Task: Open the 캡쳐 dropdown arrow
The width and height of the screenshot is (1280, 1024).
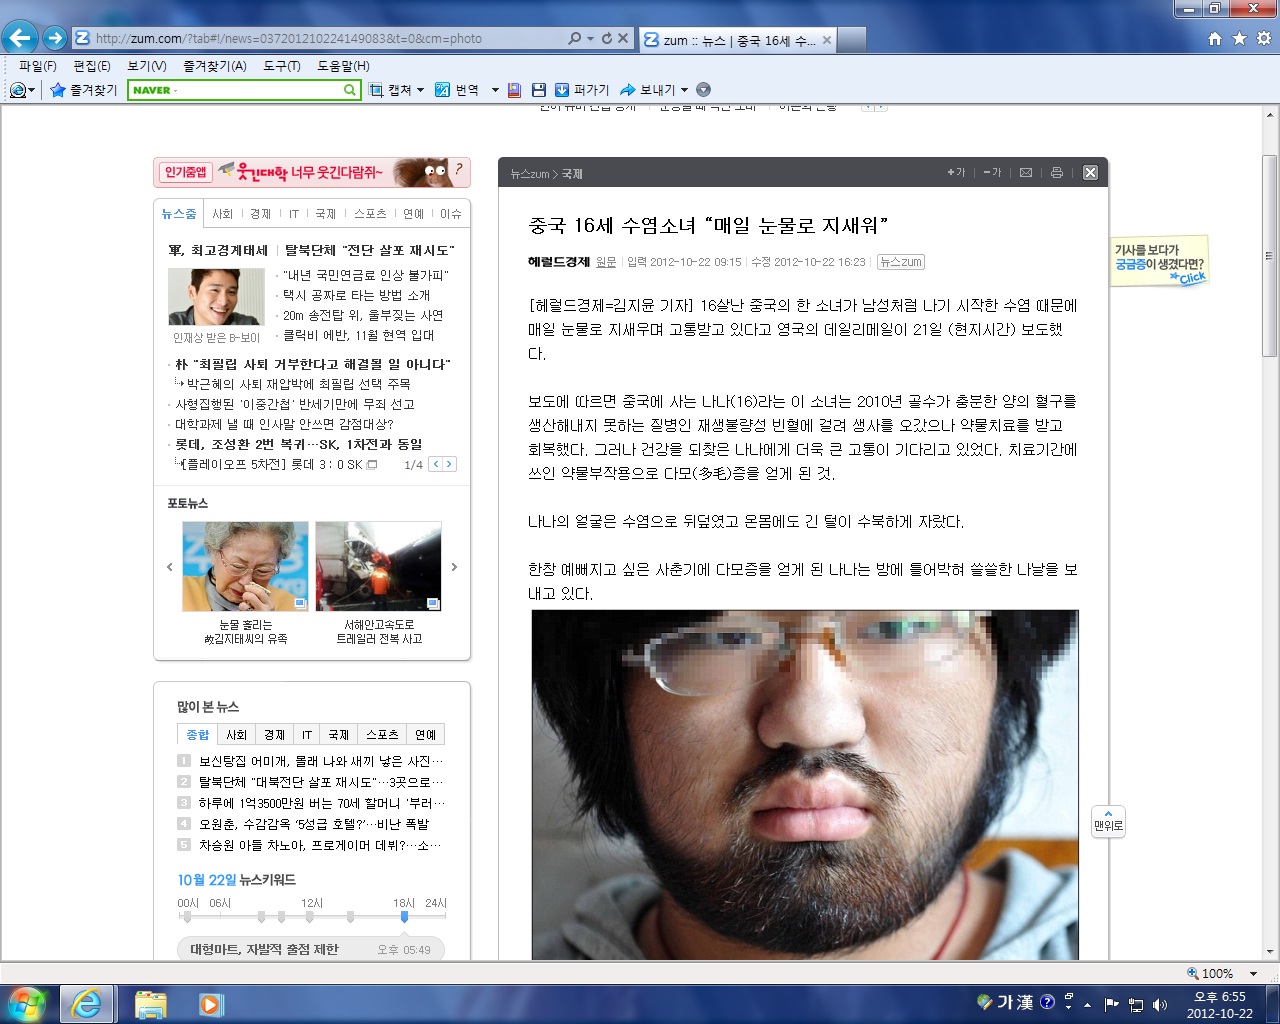Action: coord(420,90)
